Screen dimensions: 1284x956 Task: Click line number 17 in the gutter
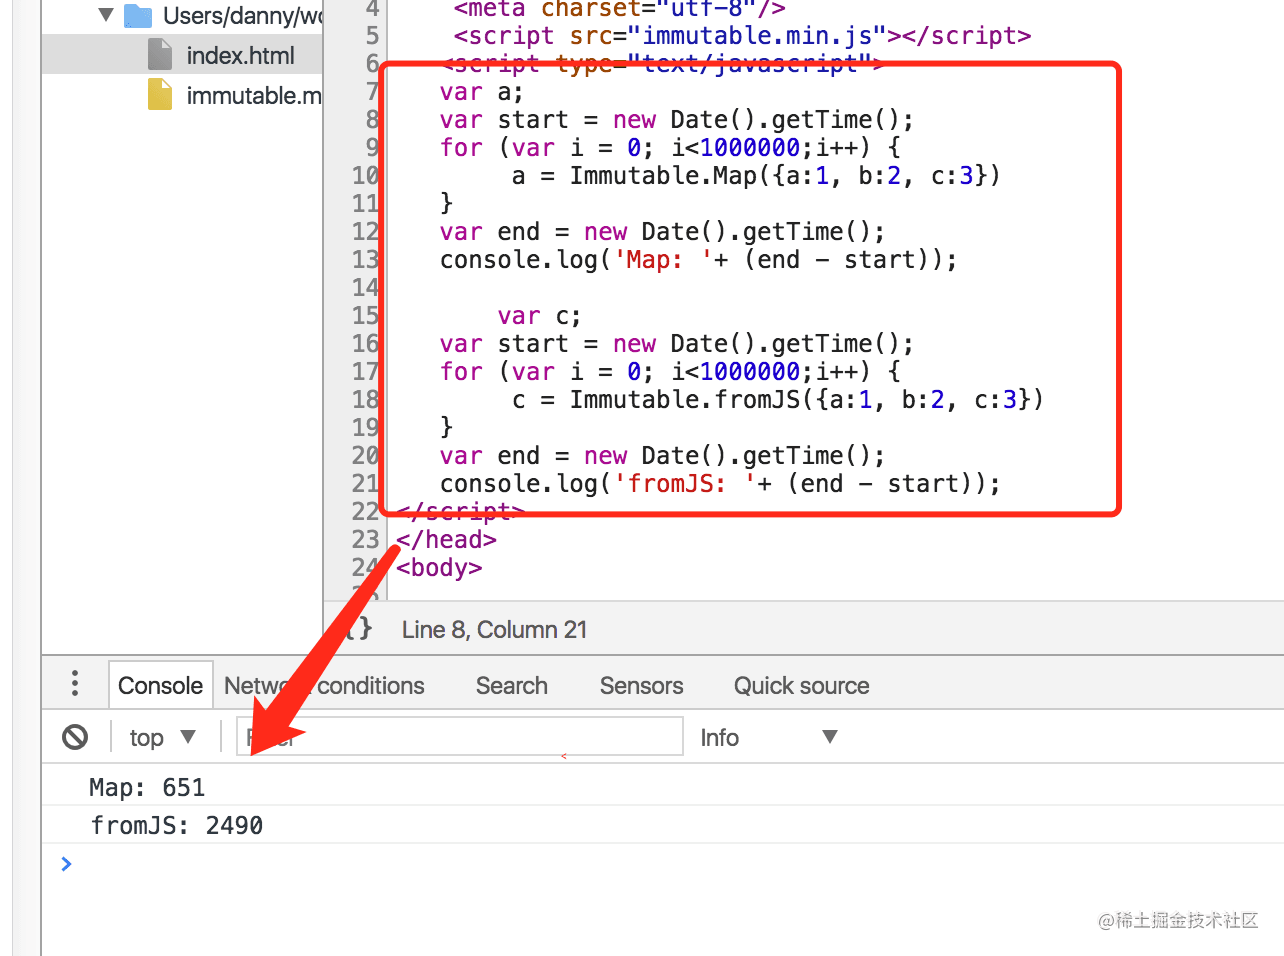365,372
